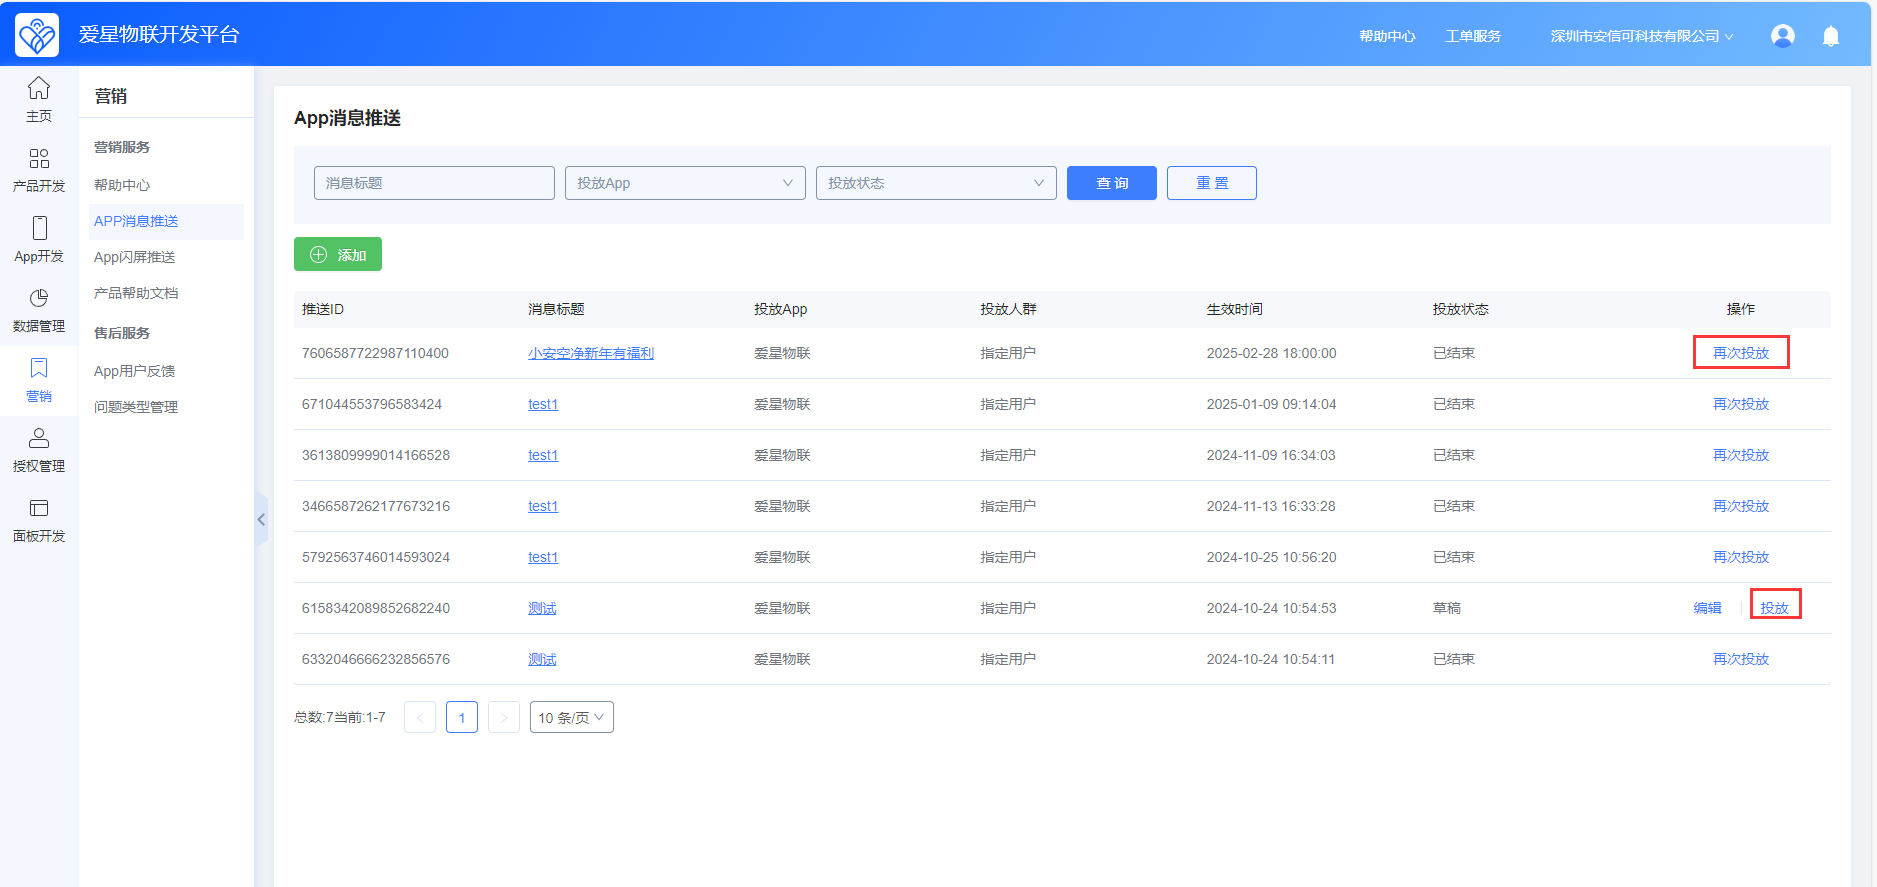This screenshot has width=1877, height=887.
Task: Click 再次投放 for 2024-10-25 10:56:20 row
Action: (1741, 557)
